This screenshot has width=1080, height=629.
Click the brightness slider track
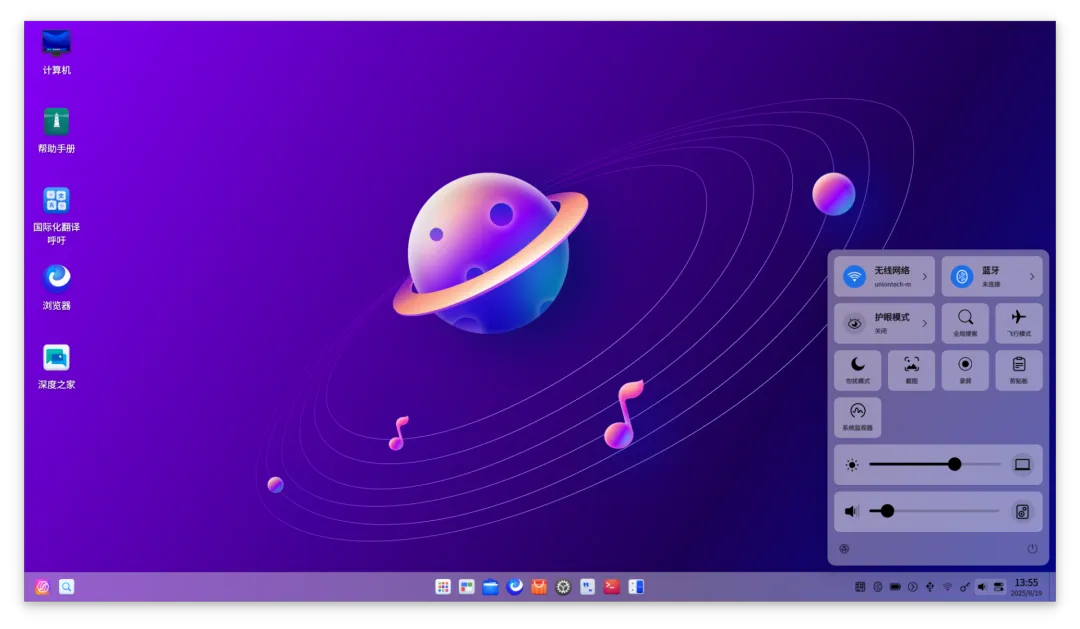pos(935,464)
